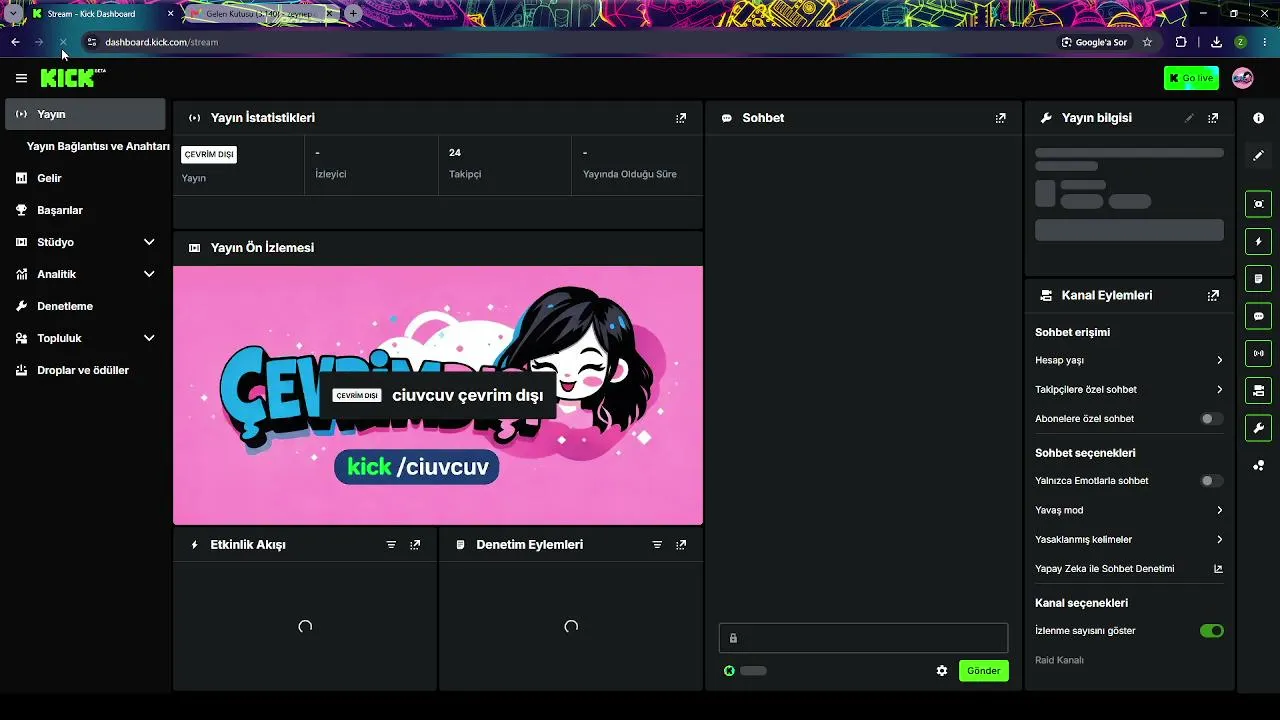The width and height of the screenshot is (1280, 720).
Task: Open chat settings gear next to Gönder
Action: [x=942, y=671]
